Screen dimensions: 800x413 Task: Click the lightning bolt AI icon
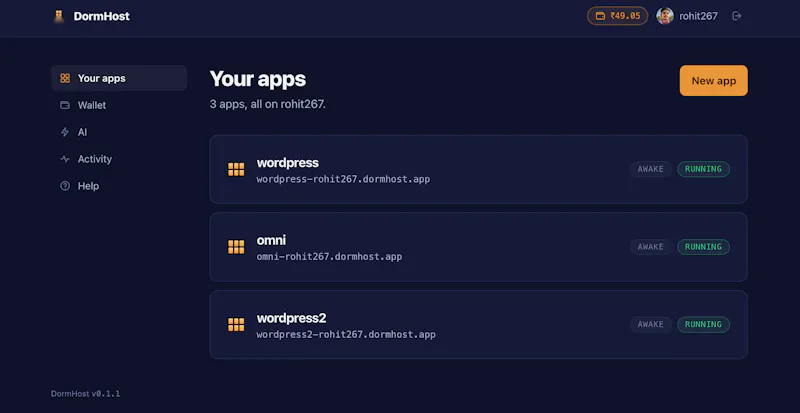[65, 132]
